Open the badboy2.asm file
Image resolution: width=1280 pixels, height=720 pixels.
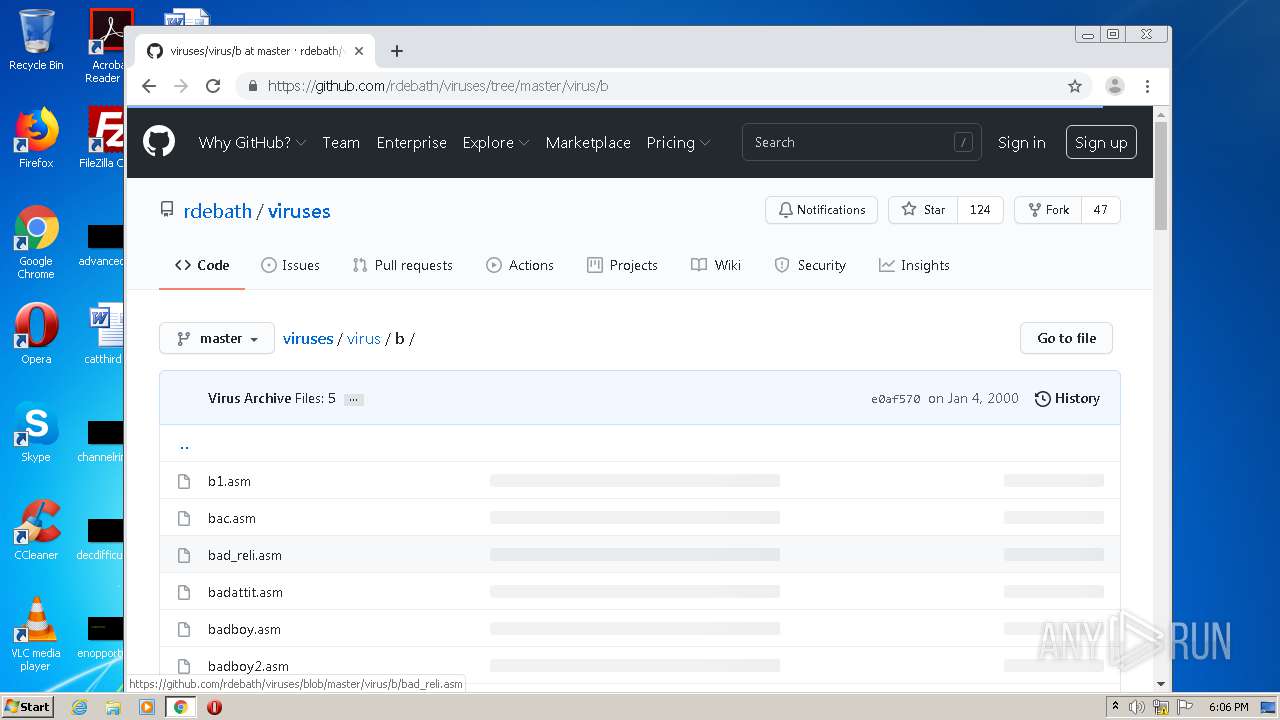click(x=248, y=666)
